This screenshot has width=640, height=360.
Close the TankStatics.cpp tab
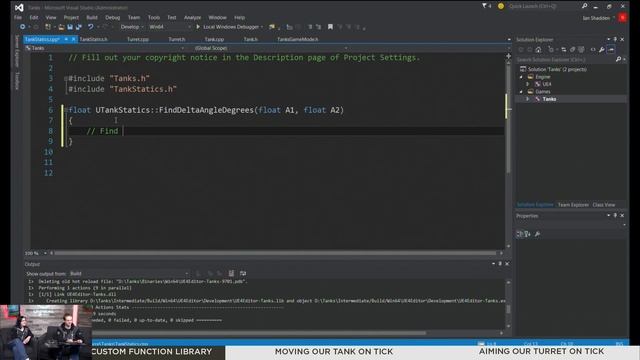[x=73, y=39]
